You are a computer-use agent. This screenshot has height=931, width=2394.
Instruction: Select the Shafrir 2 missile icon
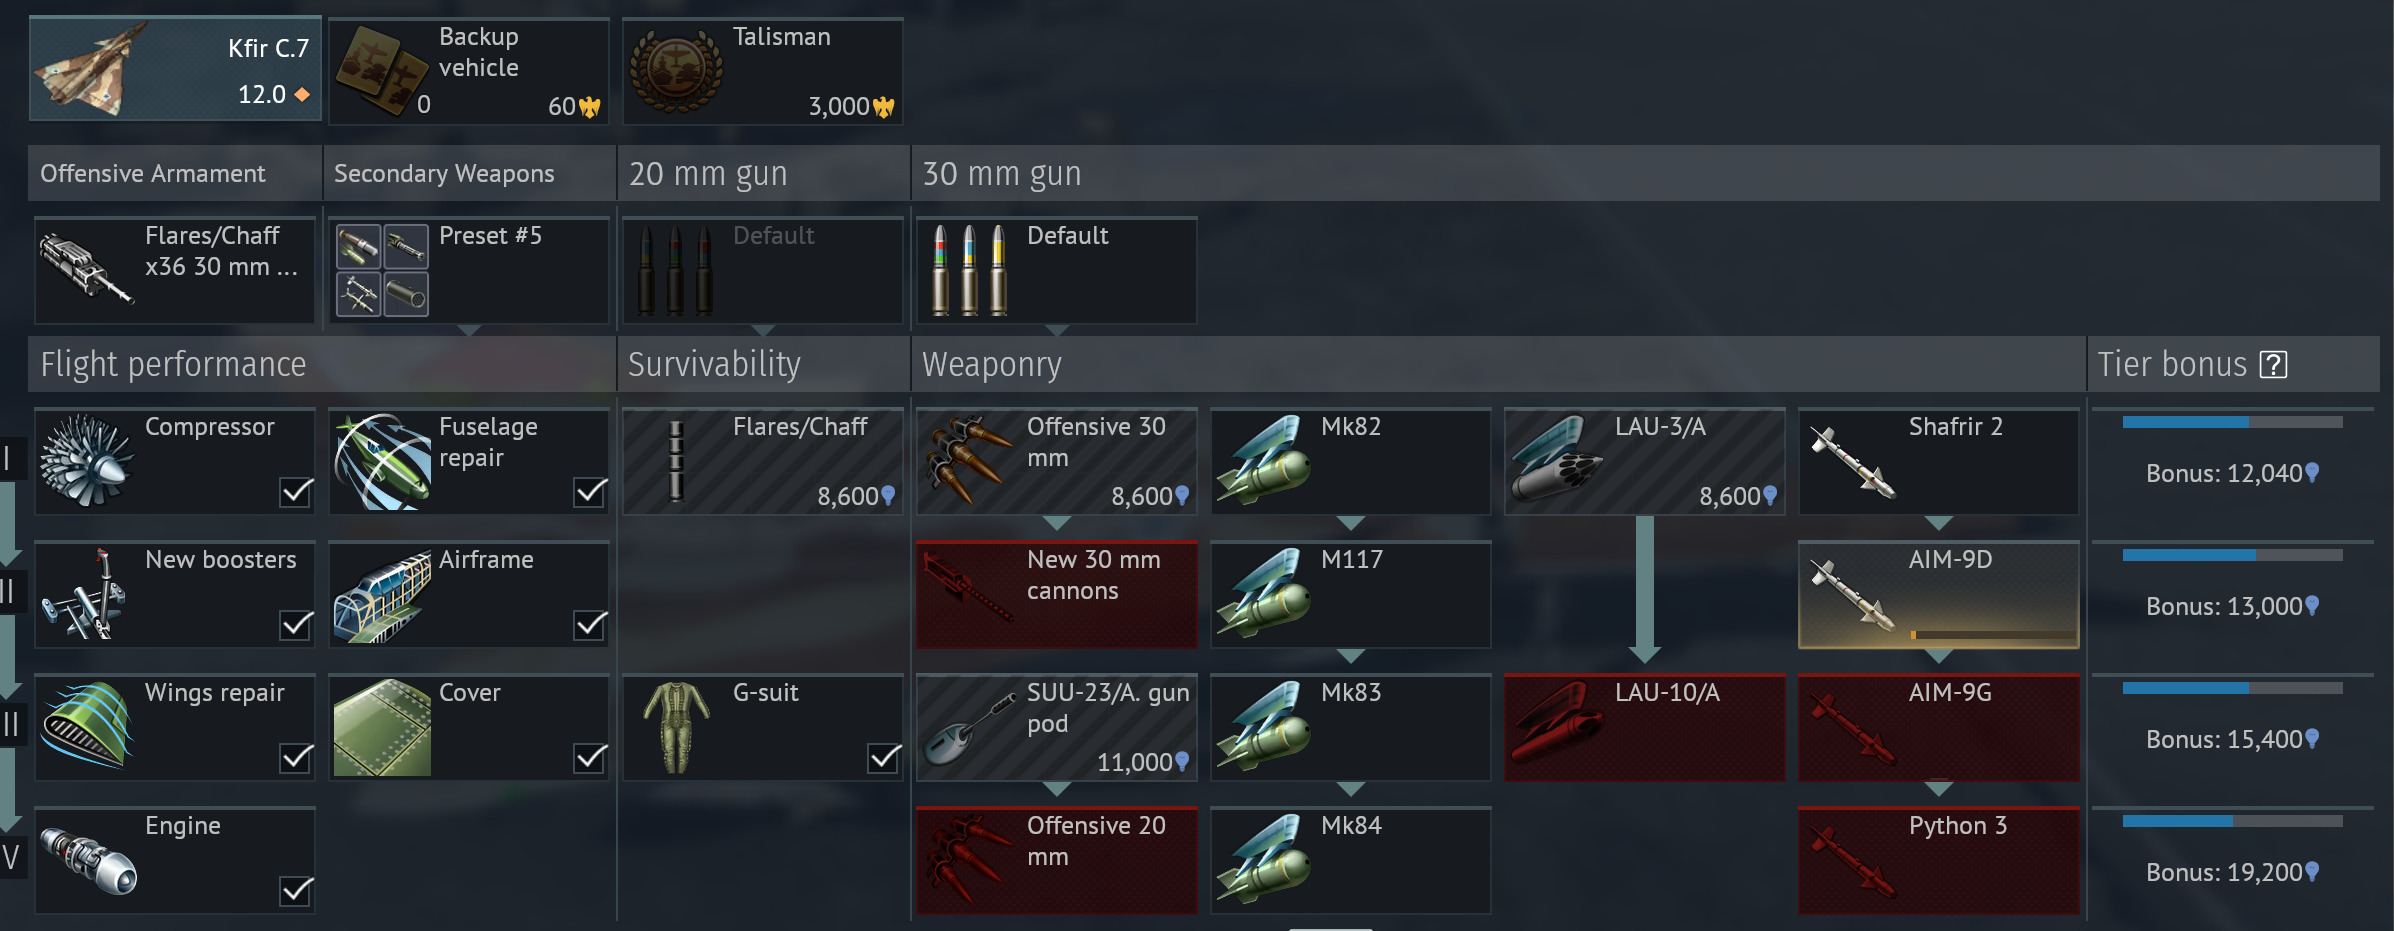(1852, 461)
